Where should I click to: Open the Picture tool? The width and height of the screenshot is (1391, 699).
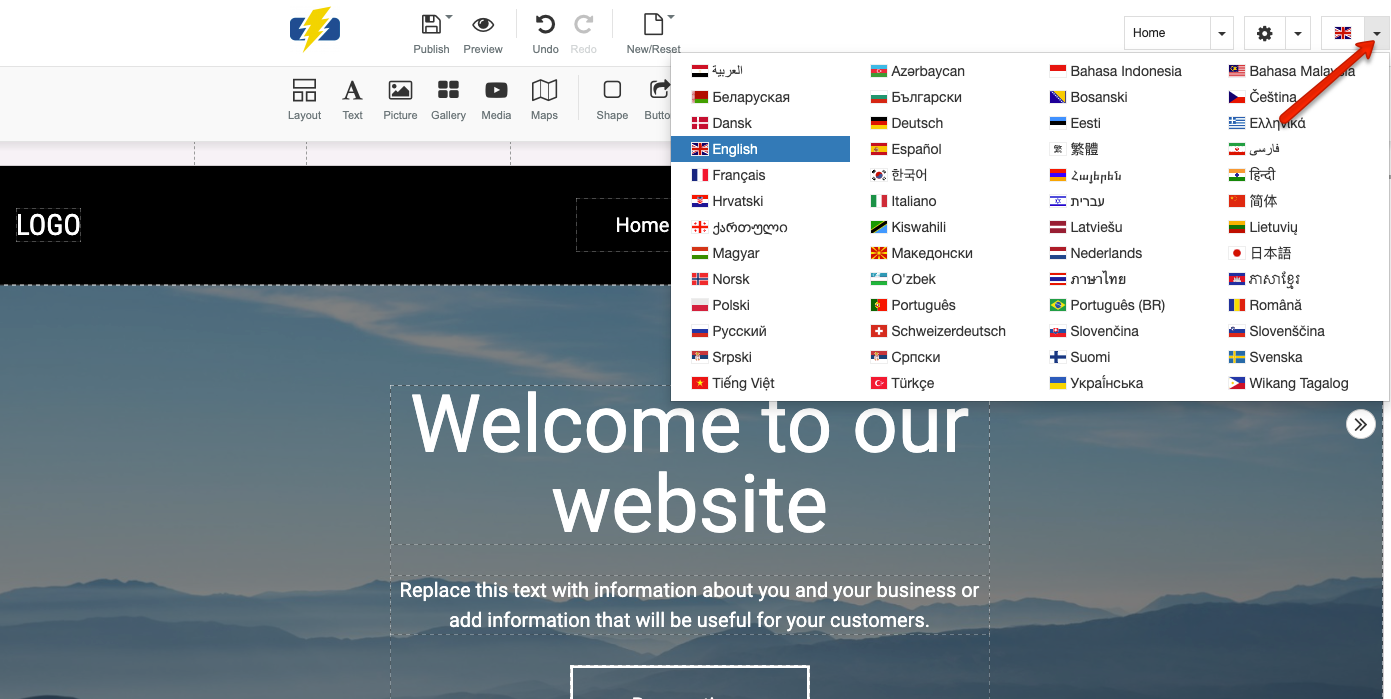pos(400,98)
